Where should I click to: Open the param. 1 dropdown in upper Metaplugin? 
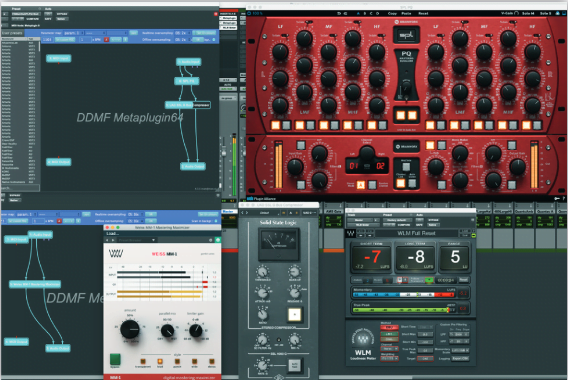click(x=74, y=33)
